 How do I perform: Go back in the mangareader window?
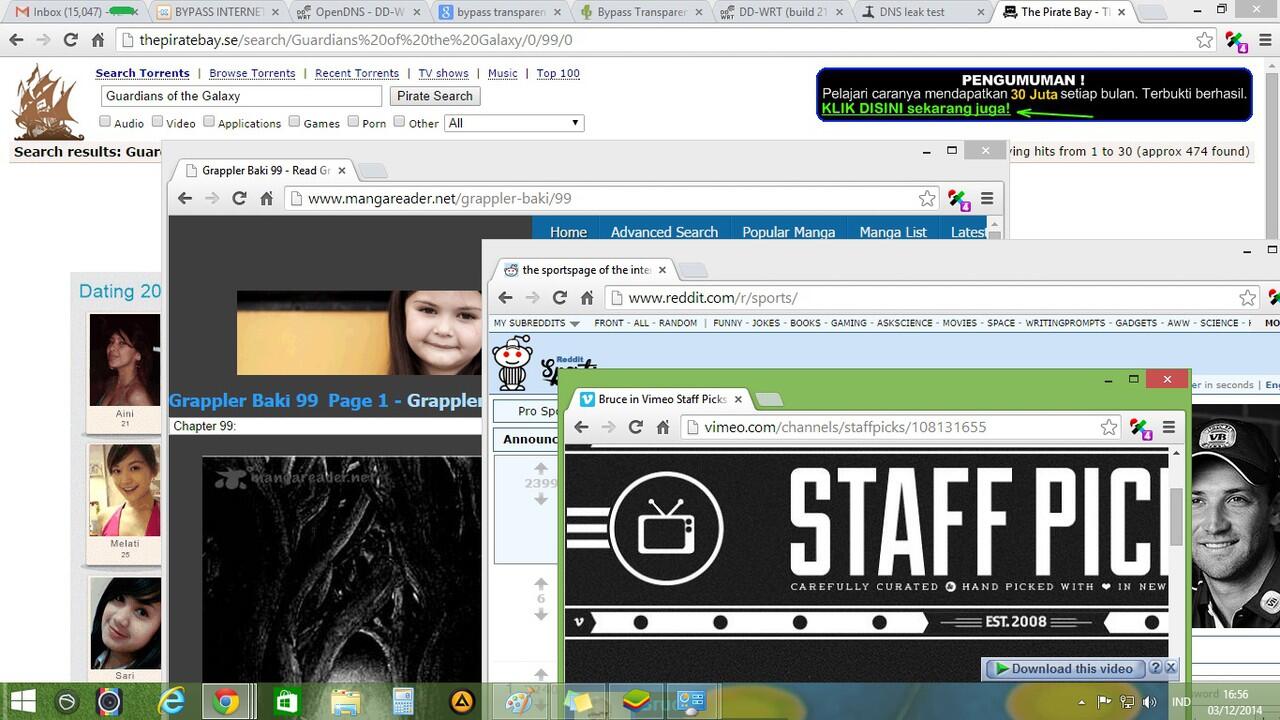pos(185,198)
